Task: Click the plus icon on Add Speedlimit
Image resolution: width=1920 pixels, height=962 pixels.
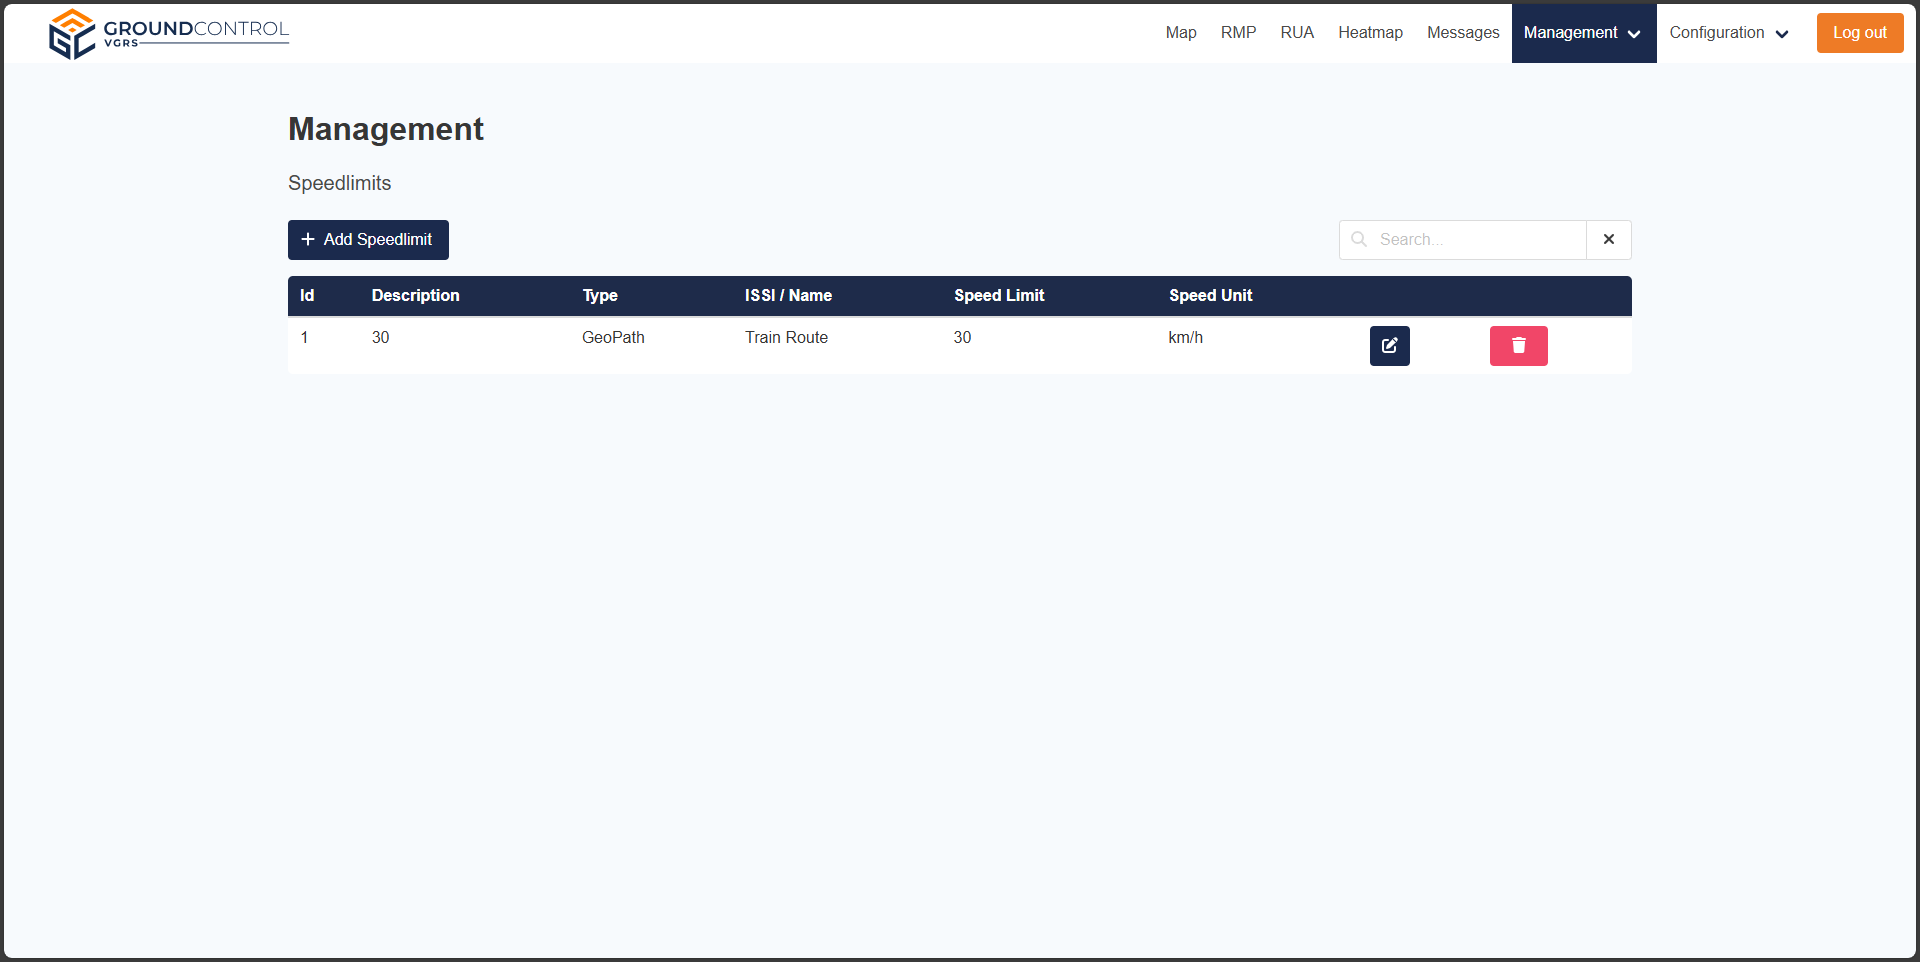Action: click(308, 240)
